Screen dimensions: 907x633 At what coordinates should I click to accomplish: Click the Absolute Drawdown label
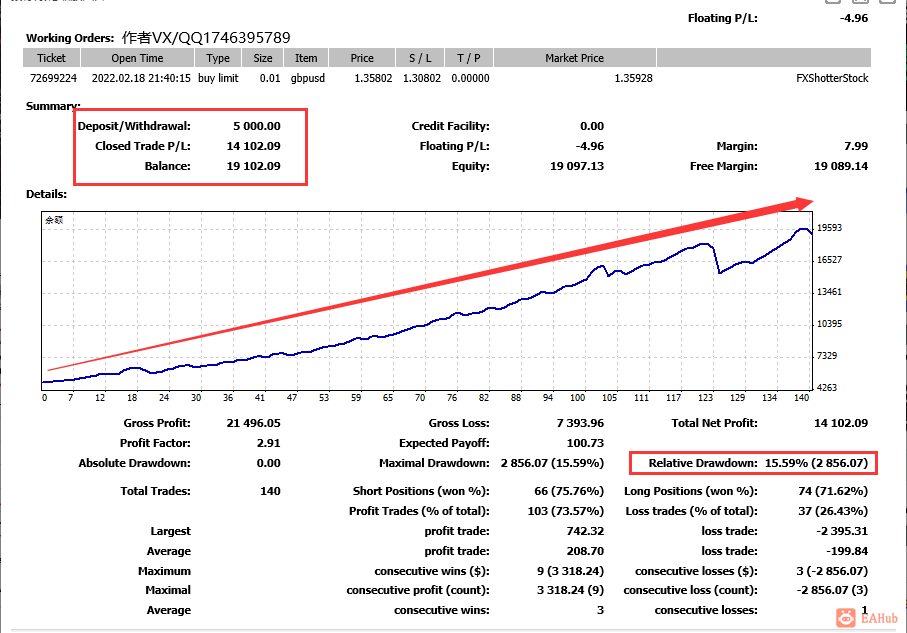coord(134,463)
